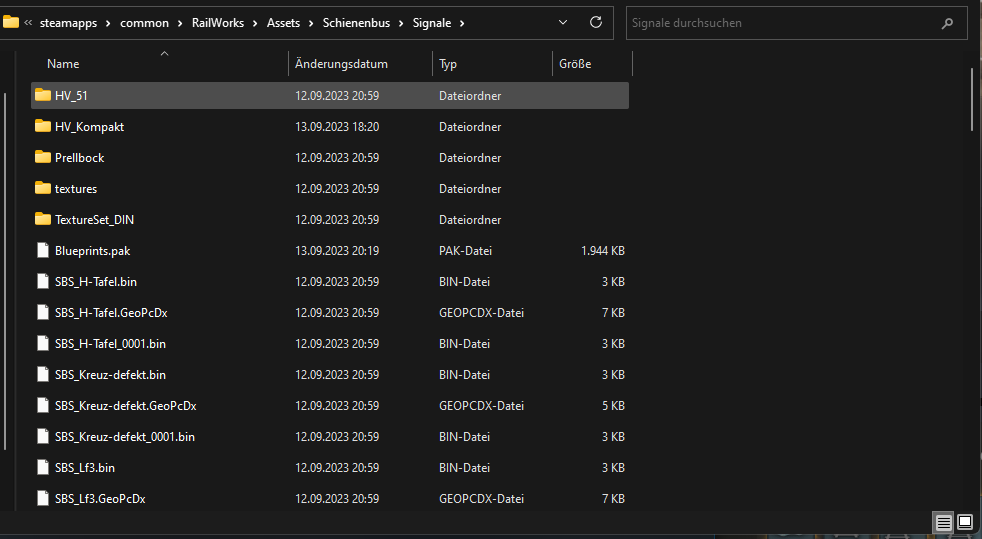Sort by Name column header
The width and height of the screenshot is (982, 539).
pos(63,64)
